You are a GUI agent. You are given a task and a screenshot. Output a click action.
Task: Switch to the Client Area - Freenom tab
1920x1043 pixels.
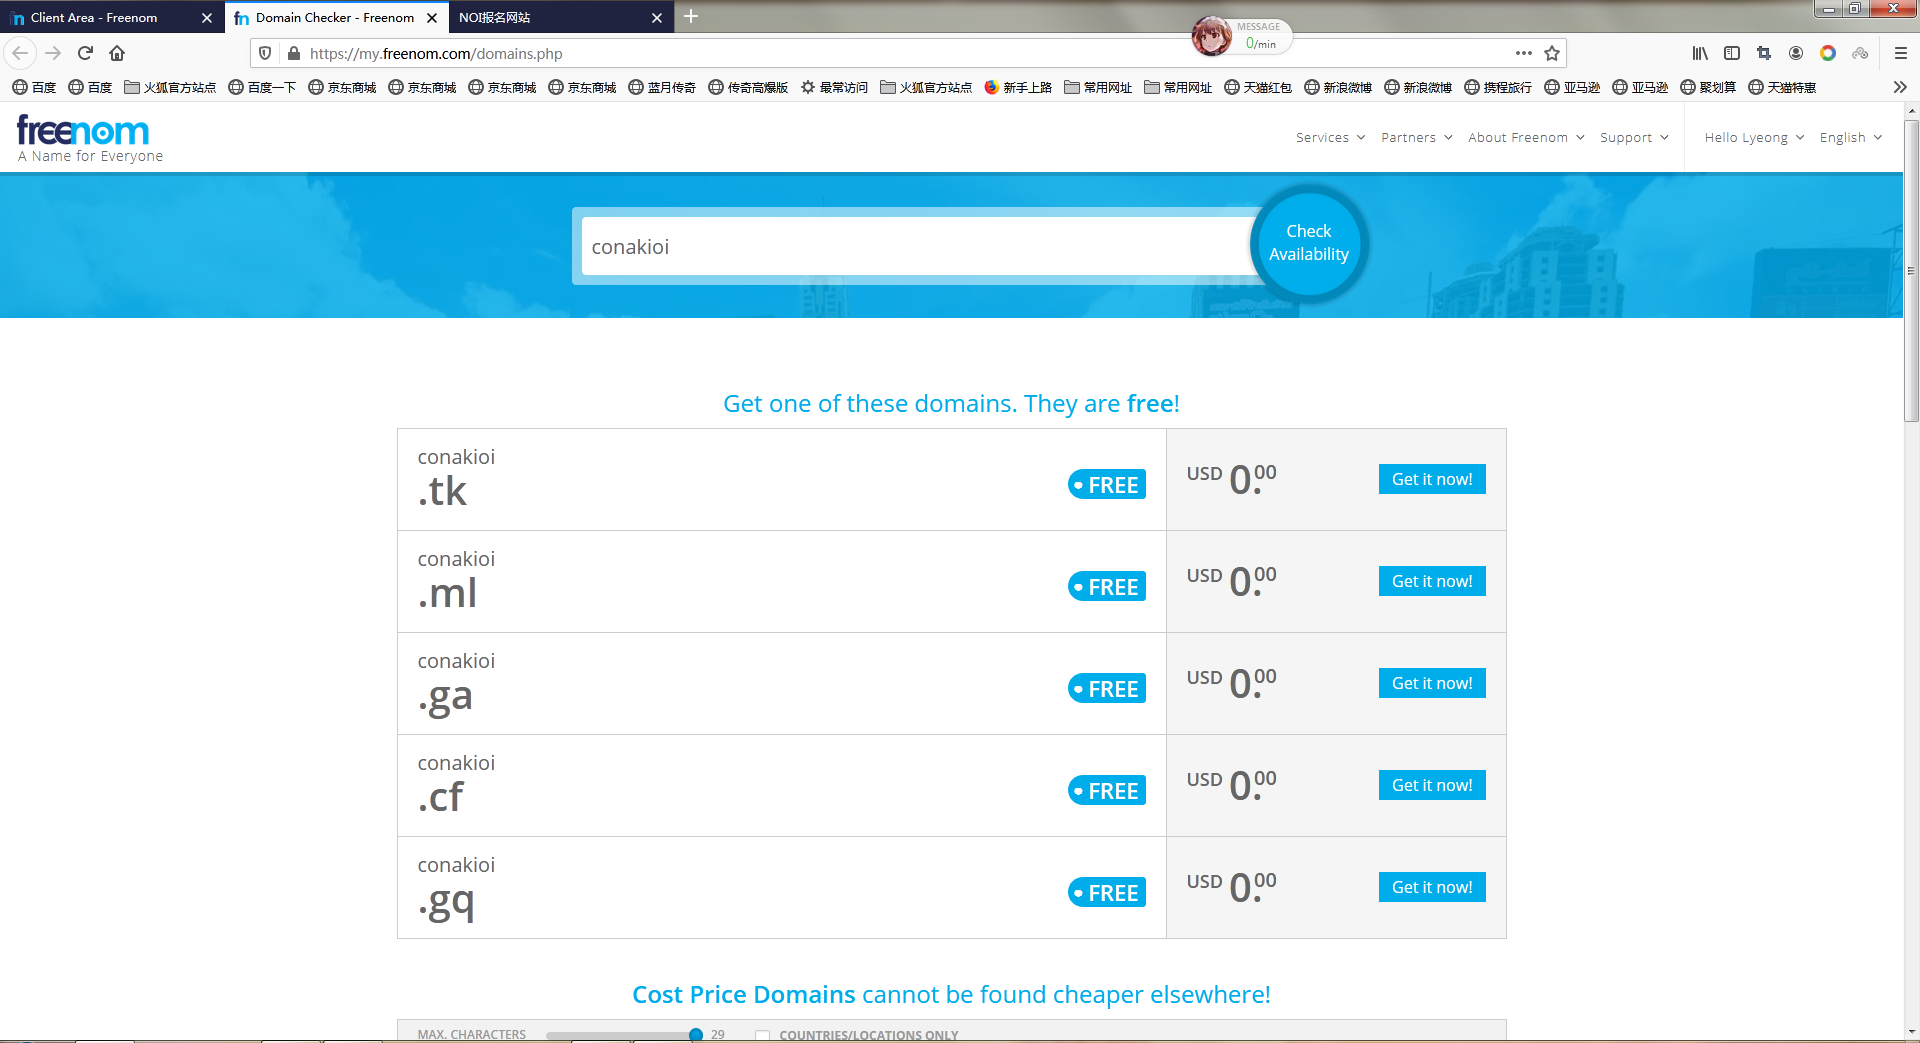coord(110,18)
